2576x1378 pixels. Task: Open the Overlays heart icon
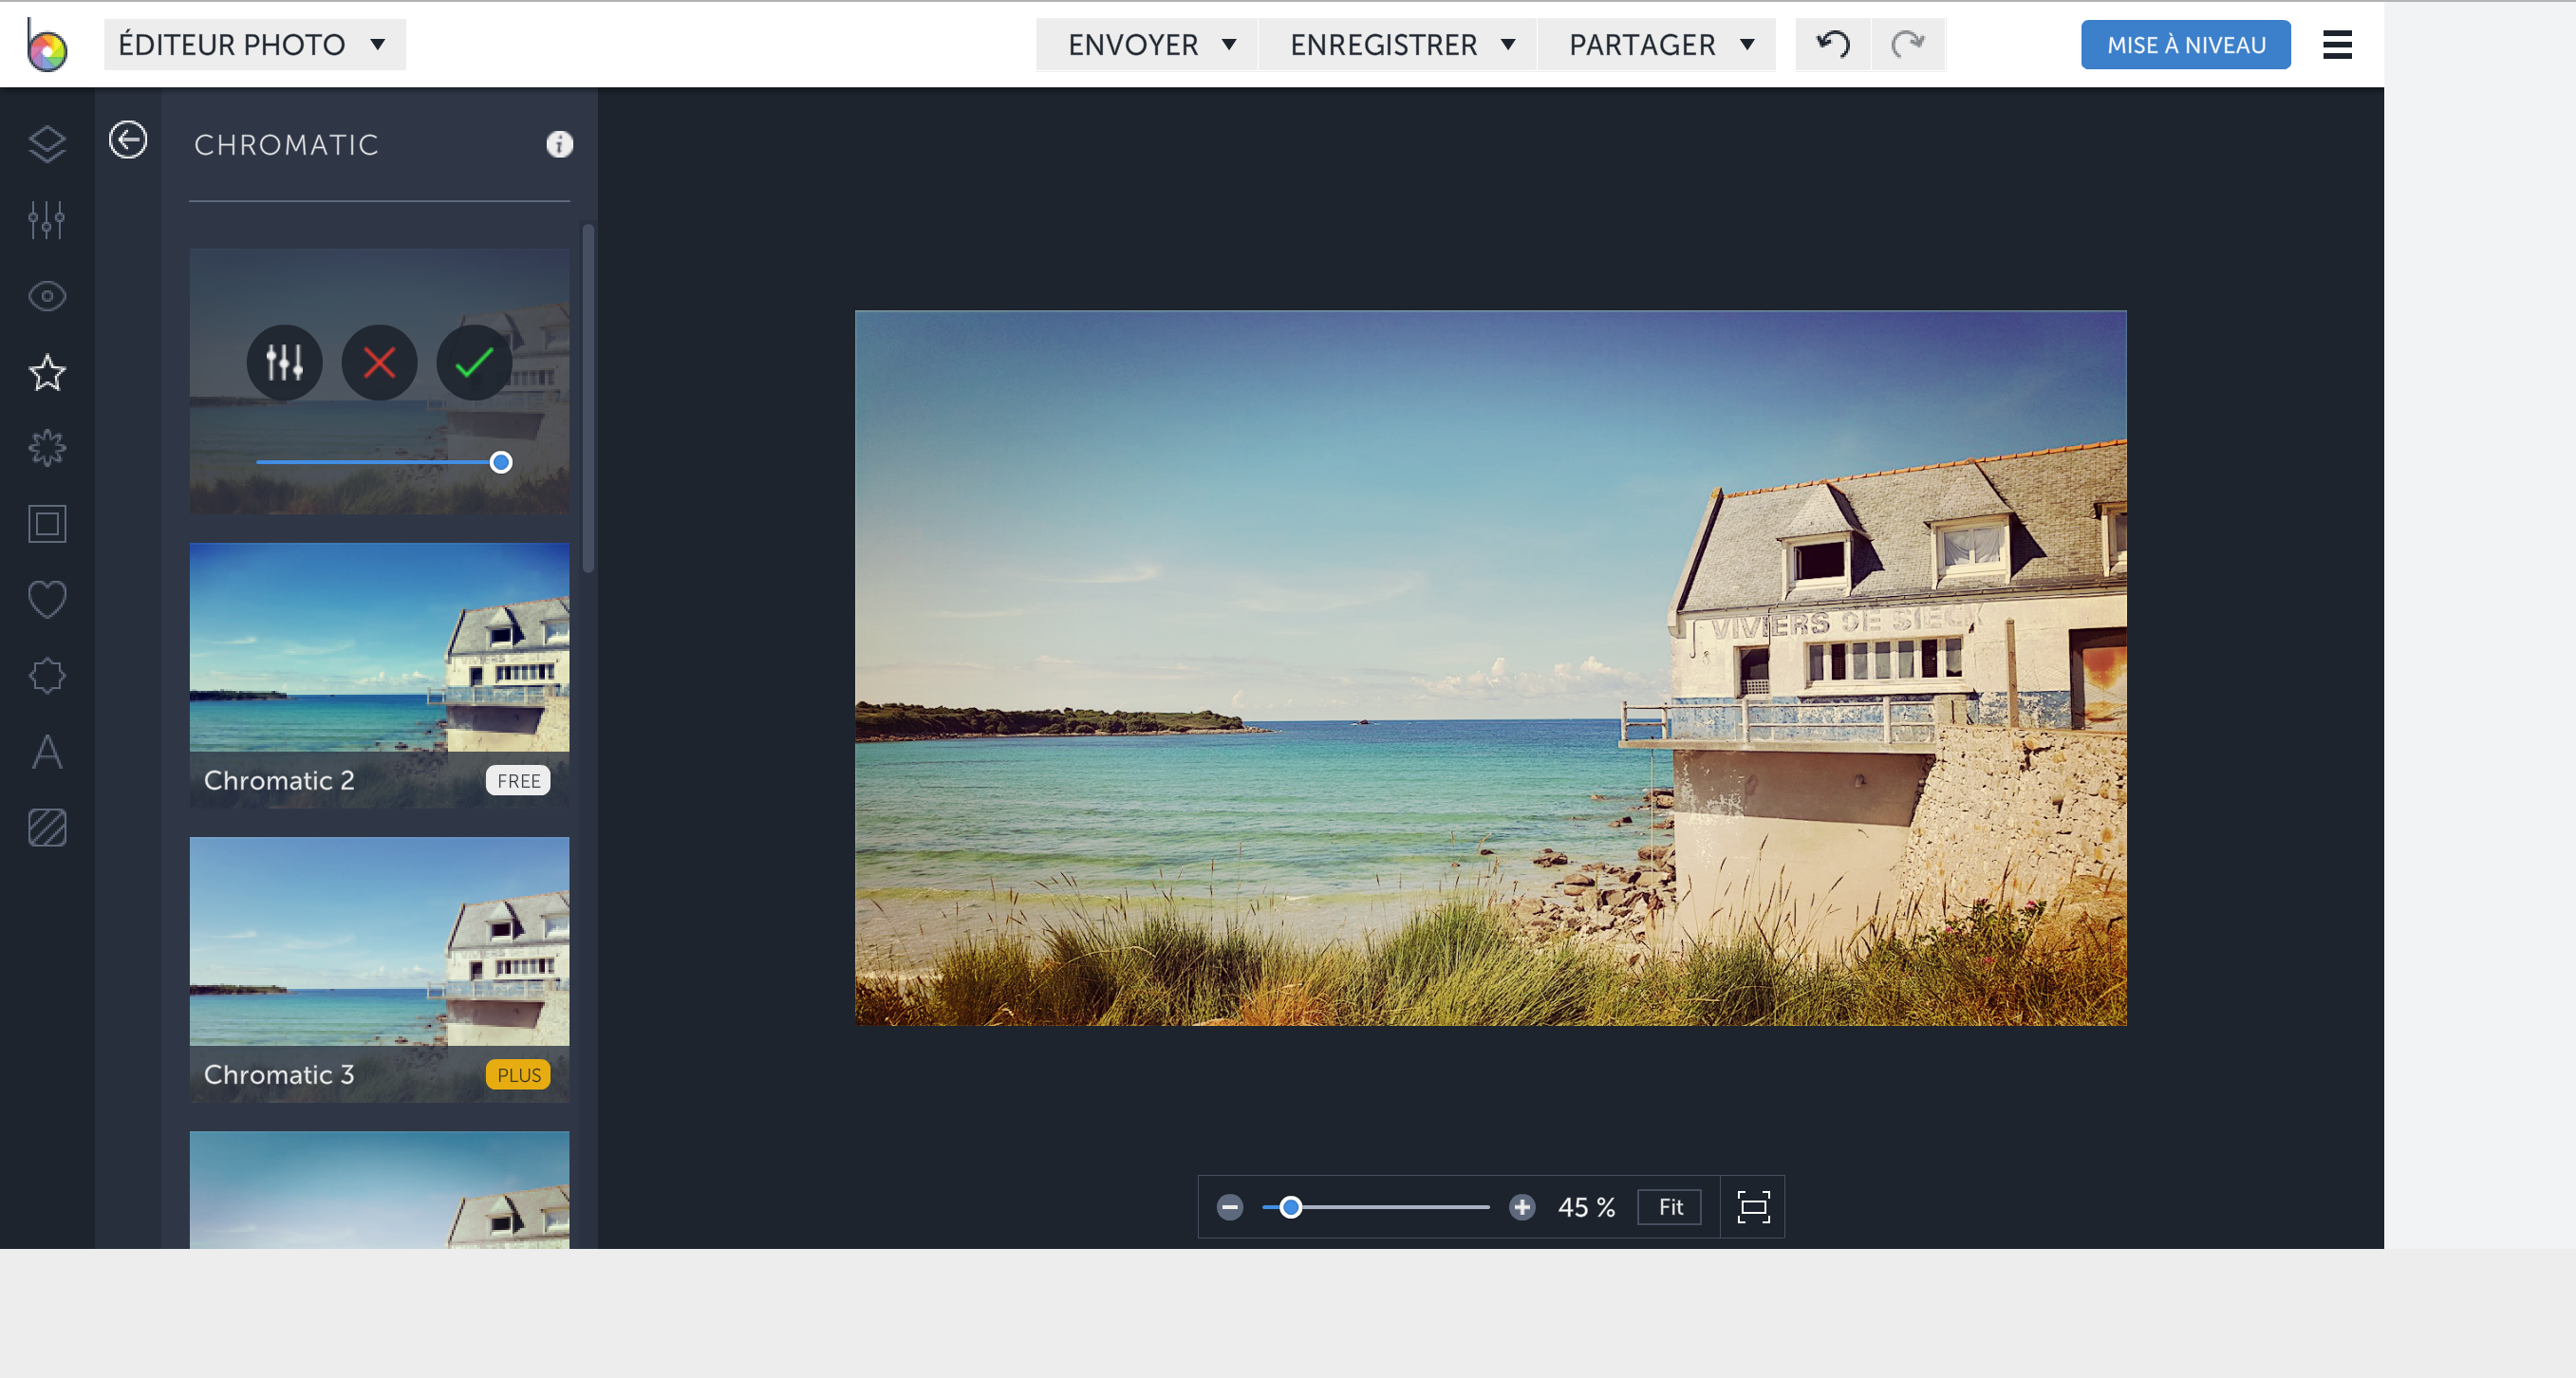pyautogui.click(x=47, y=600)
